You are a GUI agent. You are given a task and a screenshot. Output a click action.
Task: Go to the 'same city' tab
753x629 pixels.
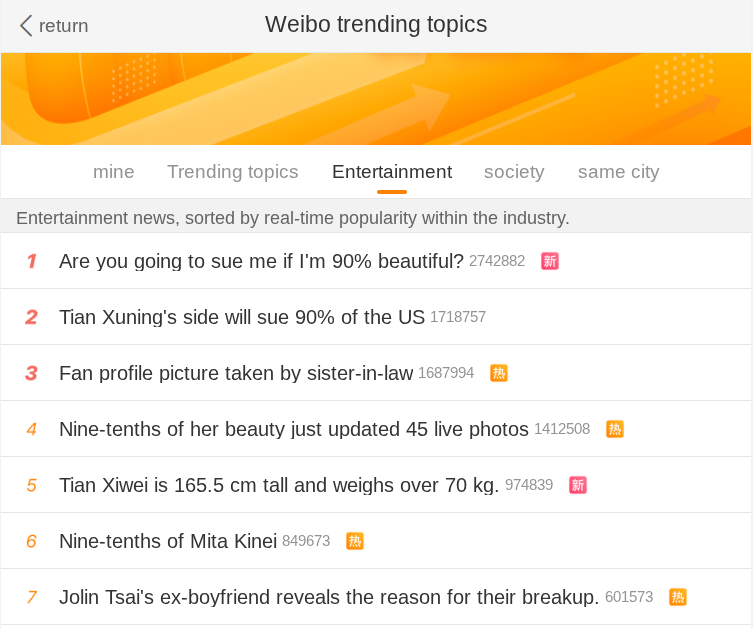[x=619, y=172]
